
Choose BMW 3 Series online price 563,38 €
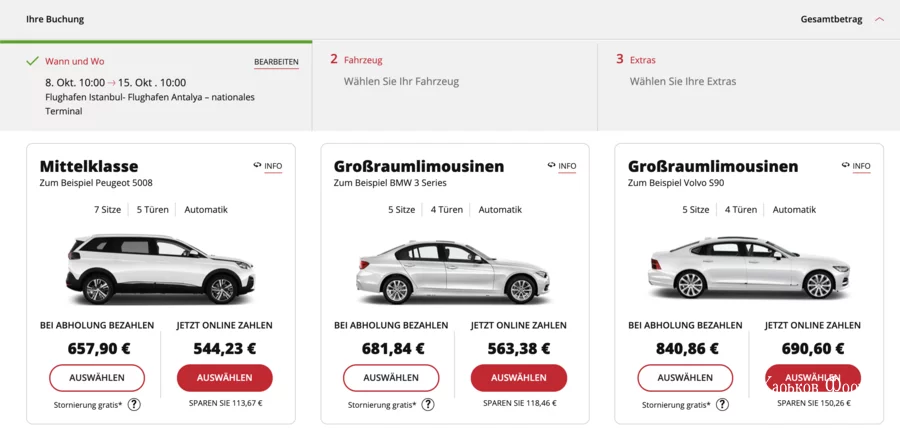(518, 378)
